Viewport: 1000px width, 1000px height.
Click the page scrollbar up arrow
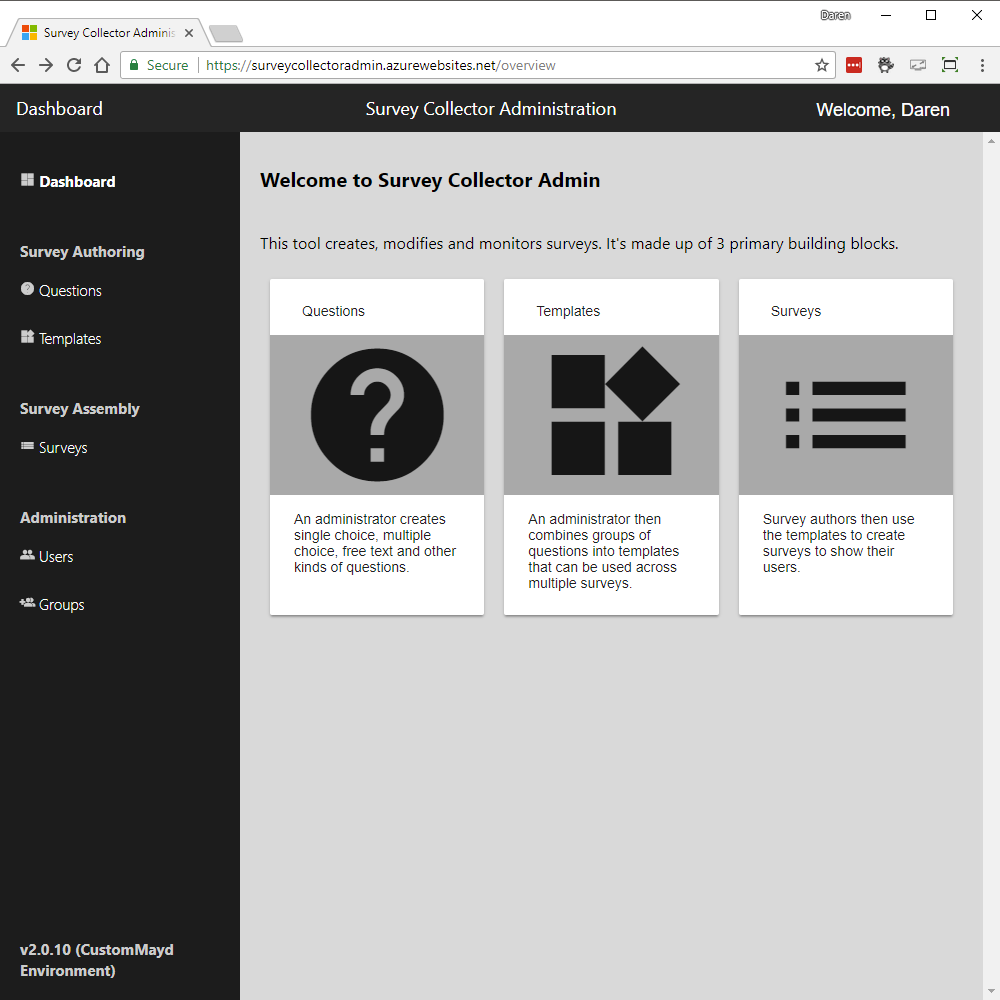tap(991, 141)
